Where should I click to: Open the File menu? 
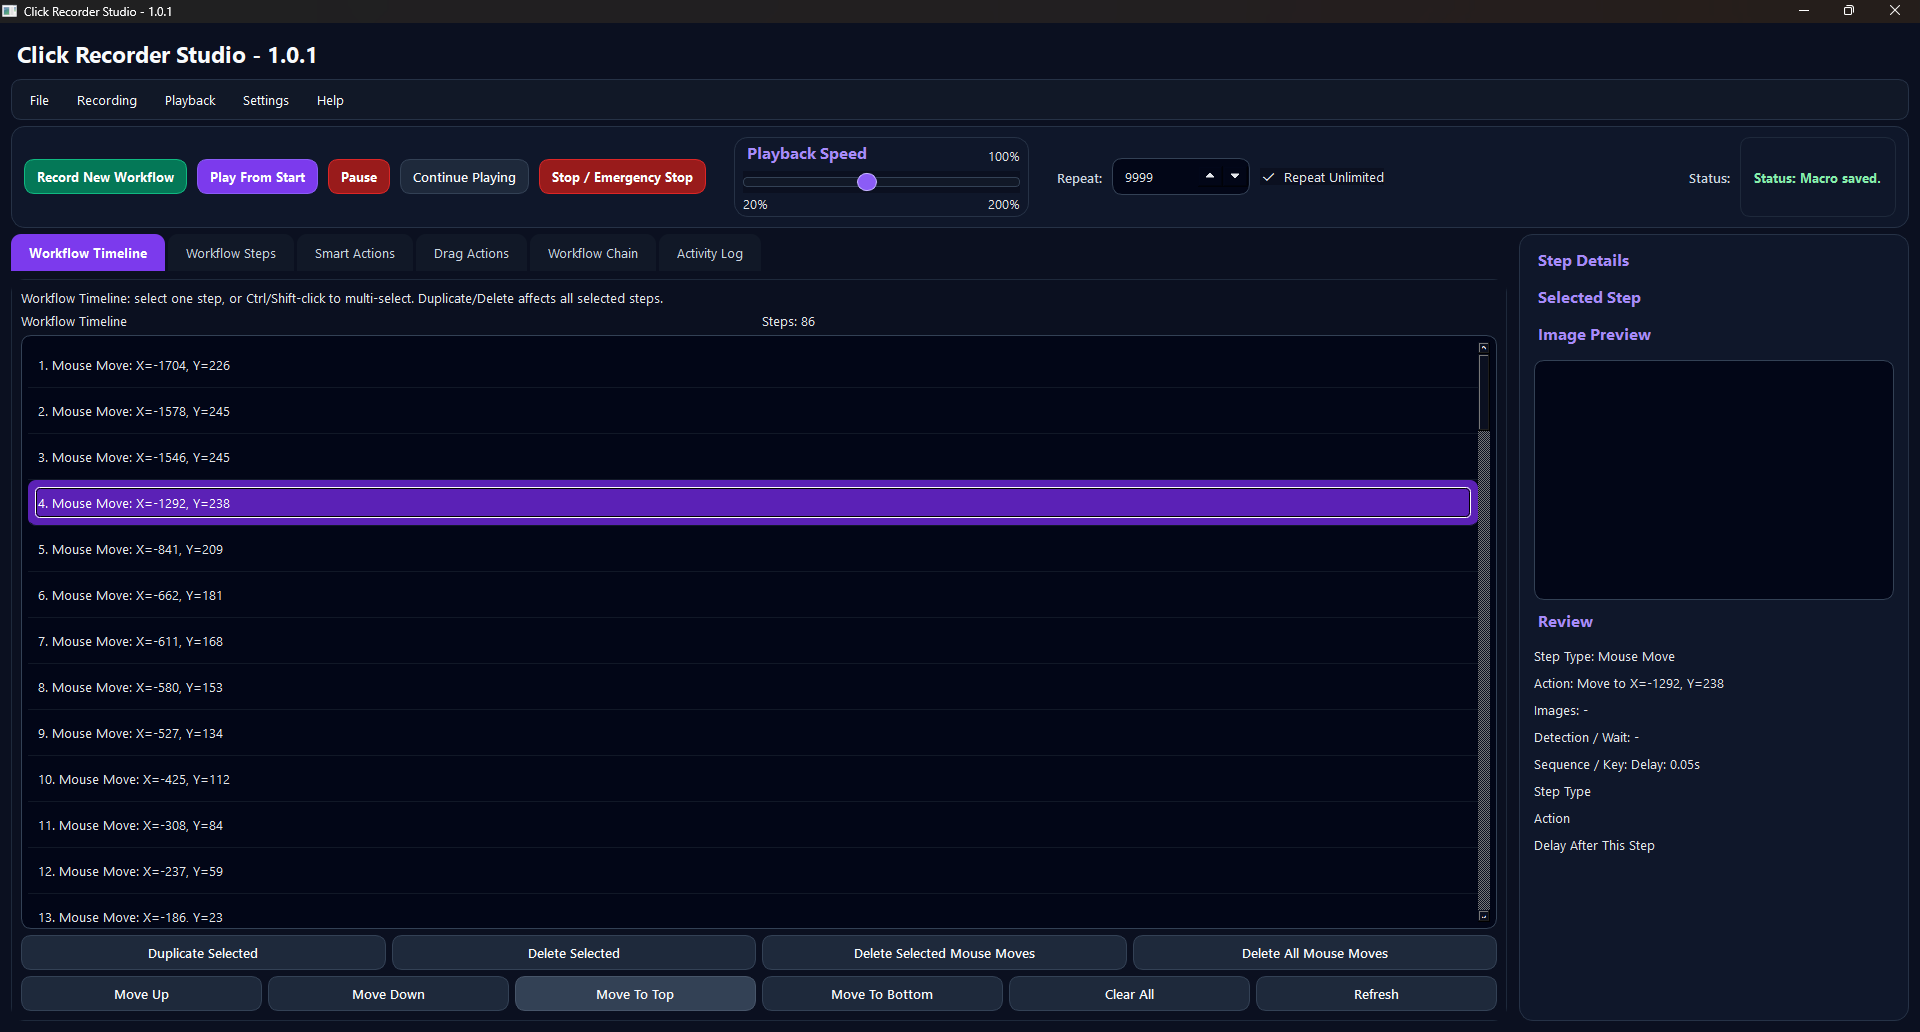[x=39, y=100]
